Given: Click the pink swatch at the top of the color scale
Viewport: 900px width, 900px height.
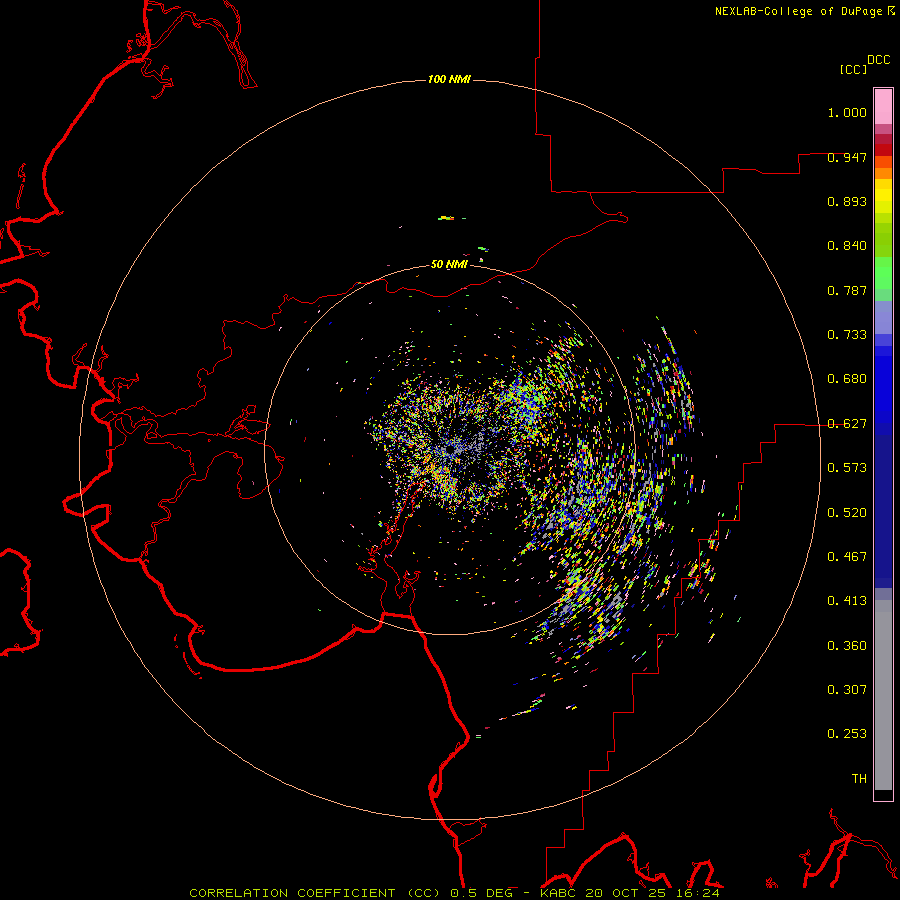Looking at the screenshot, I should tap(883, 107).
